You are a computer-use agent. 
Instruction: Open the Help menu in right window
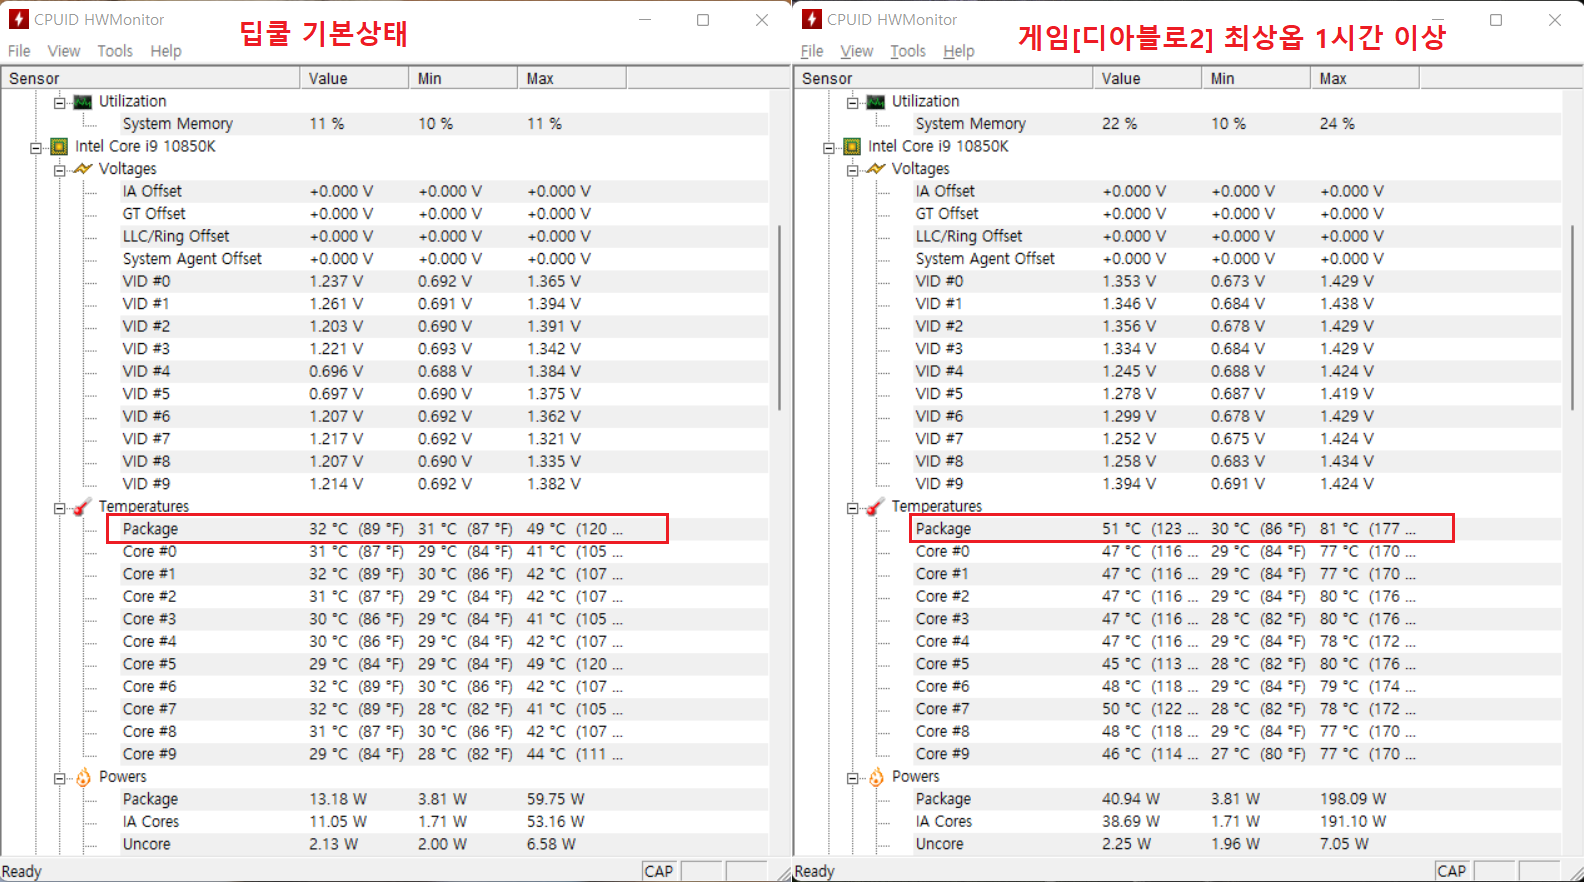(x=959, y=51)
